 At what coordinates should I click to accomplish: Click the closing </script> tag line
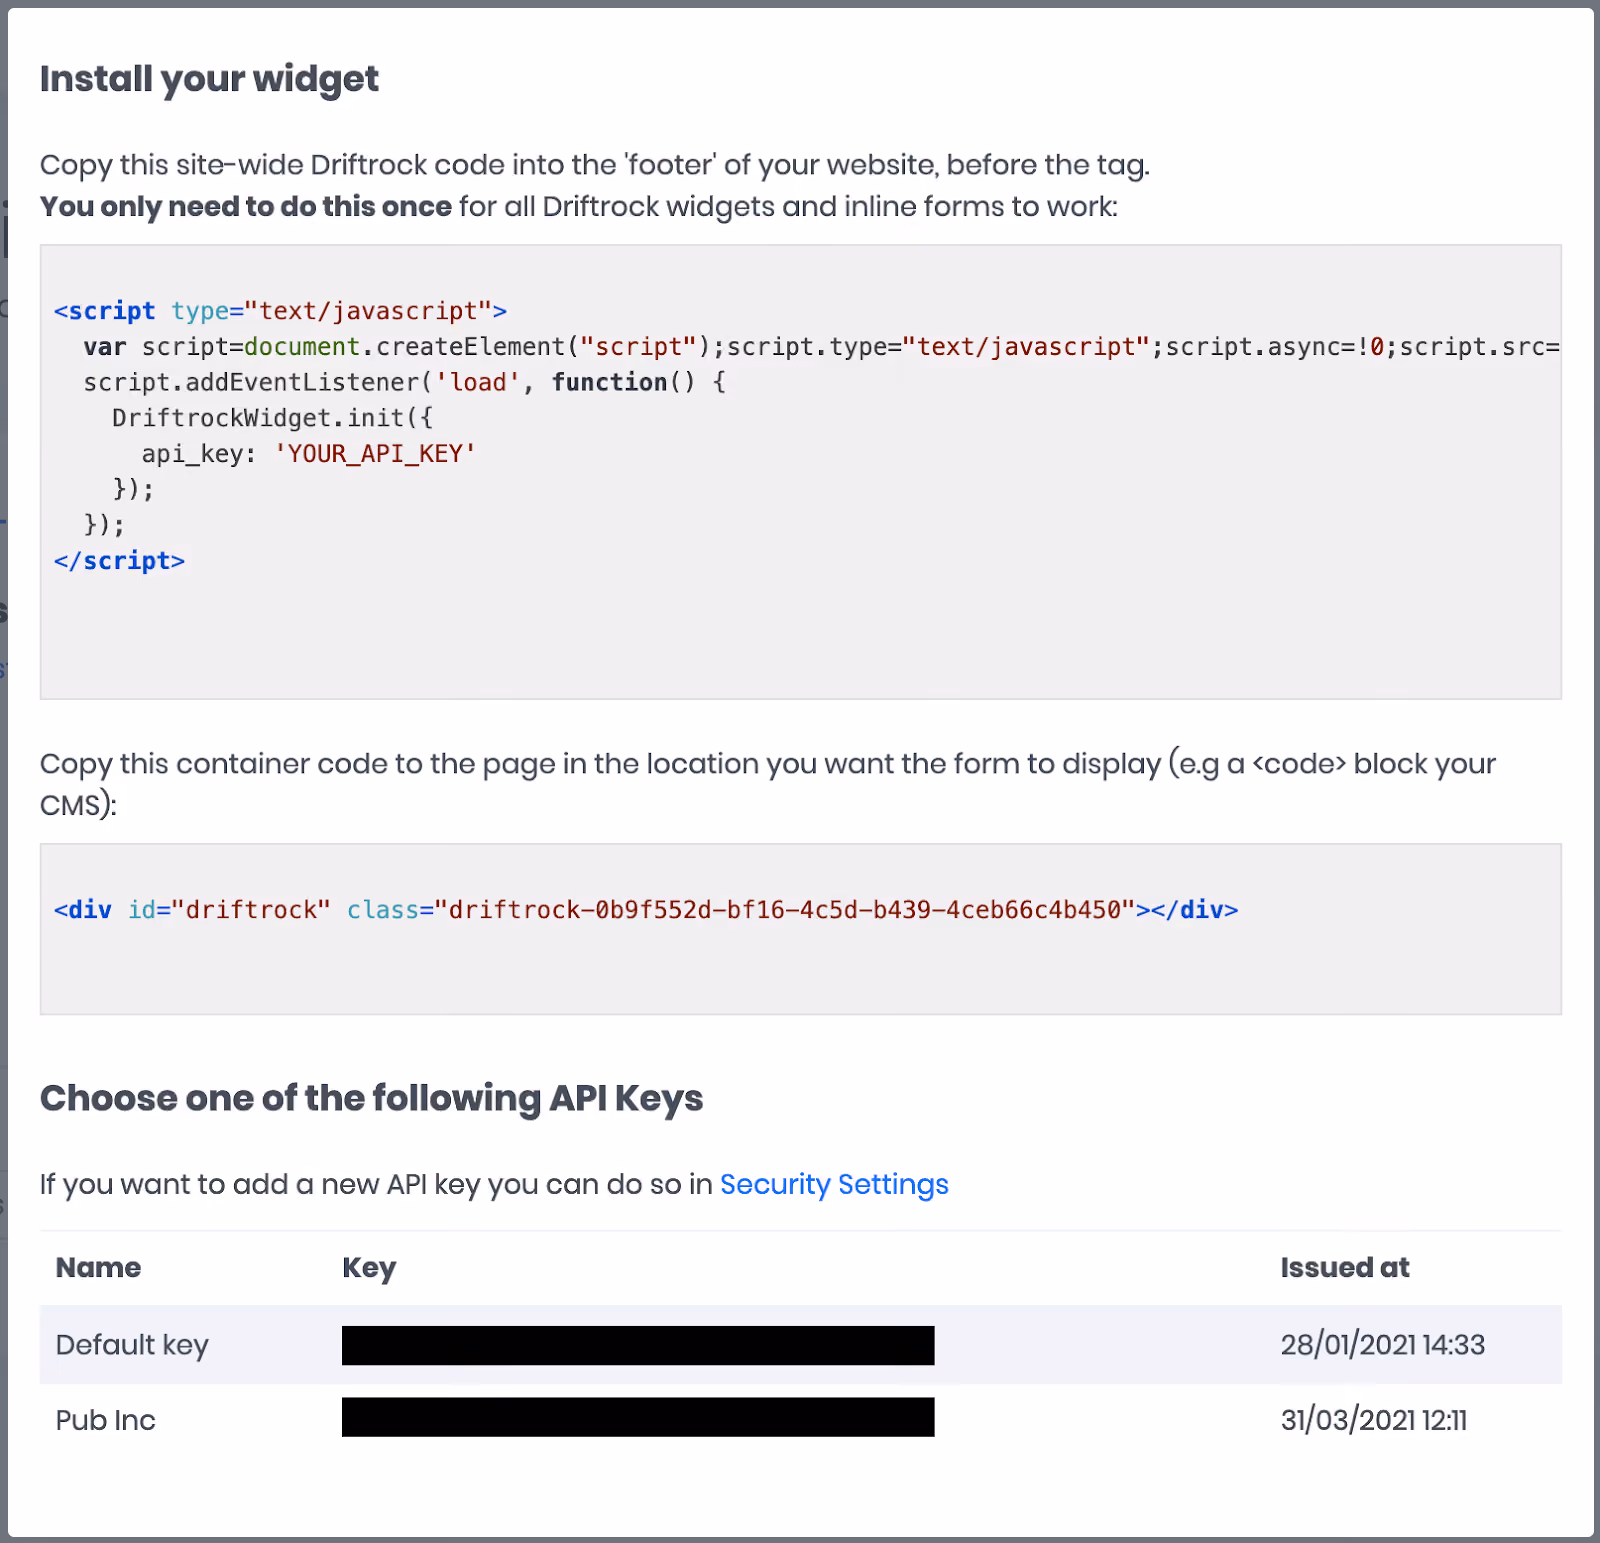pos(119,561)
